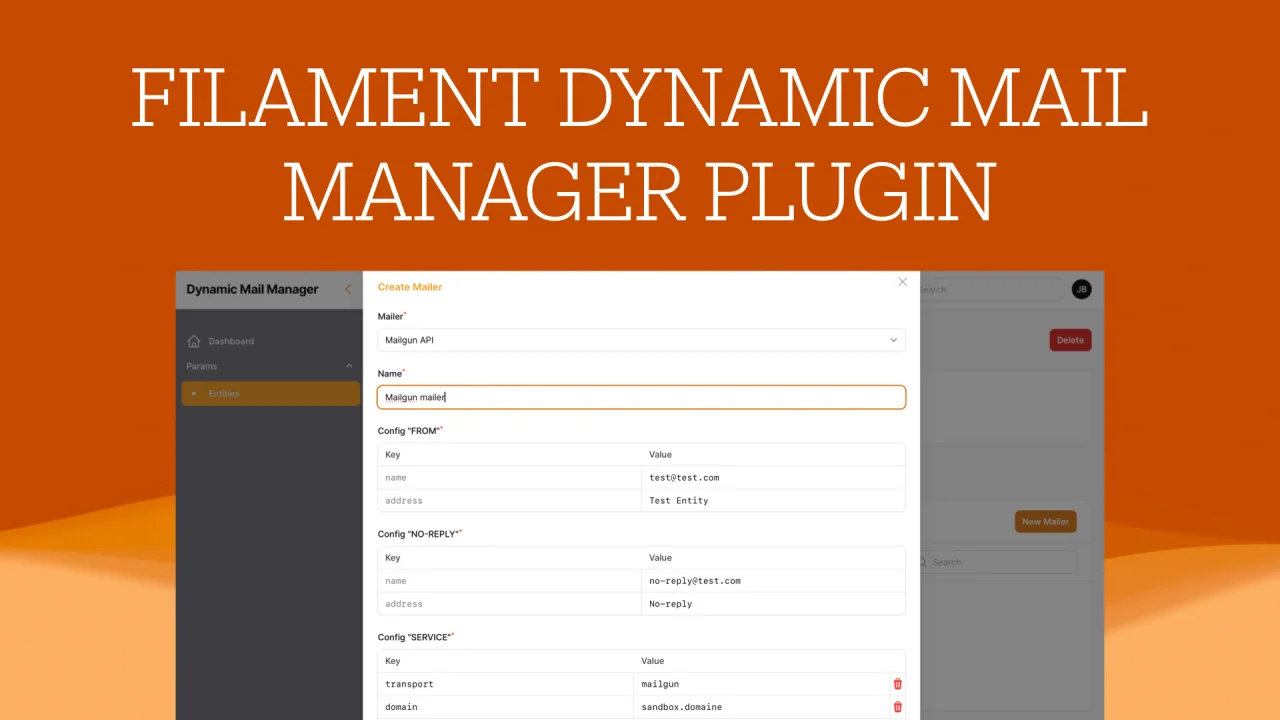Delete the domain row with its trash icon
This screenshot has width=1280, height=720.
click(897, 707)
